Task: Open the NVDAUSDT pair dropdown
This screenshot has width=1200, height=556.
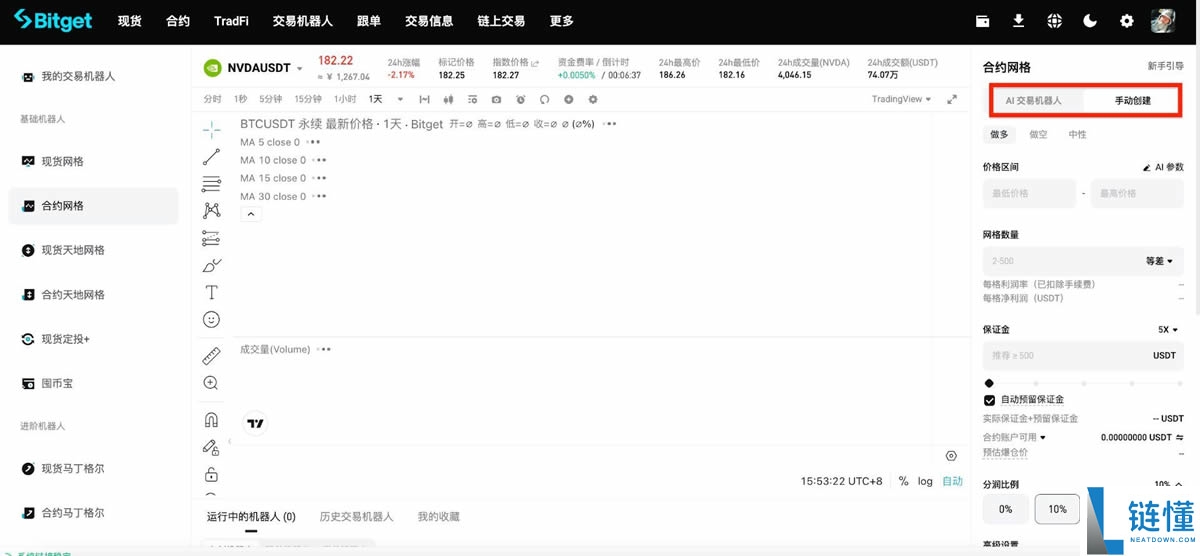Action: tap(300, 69)
